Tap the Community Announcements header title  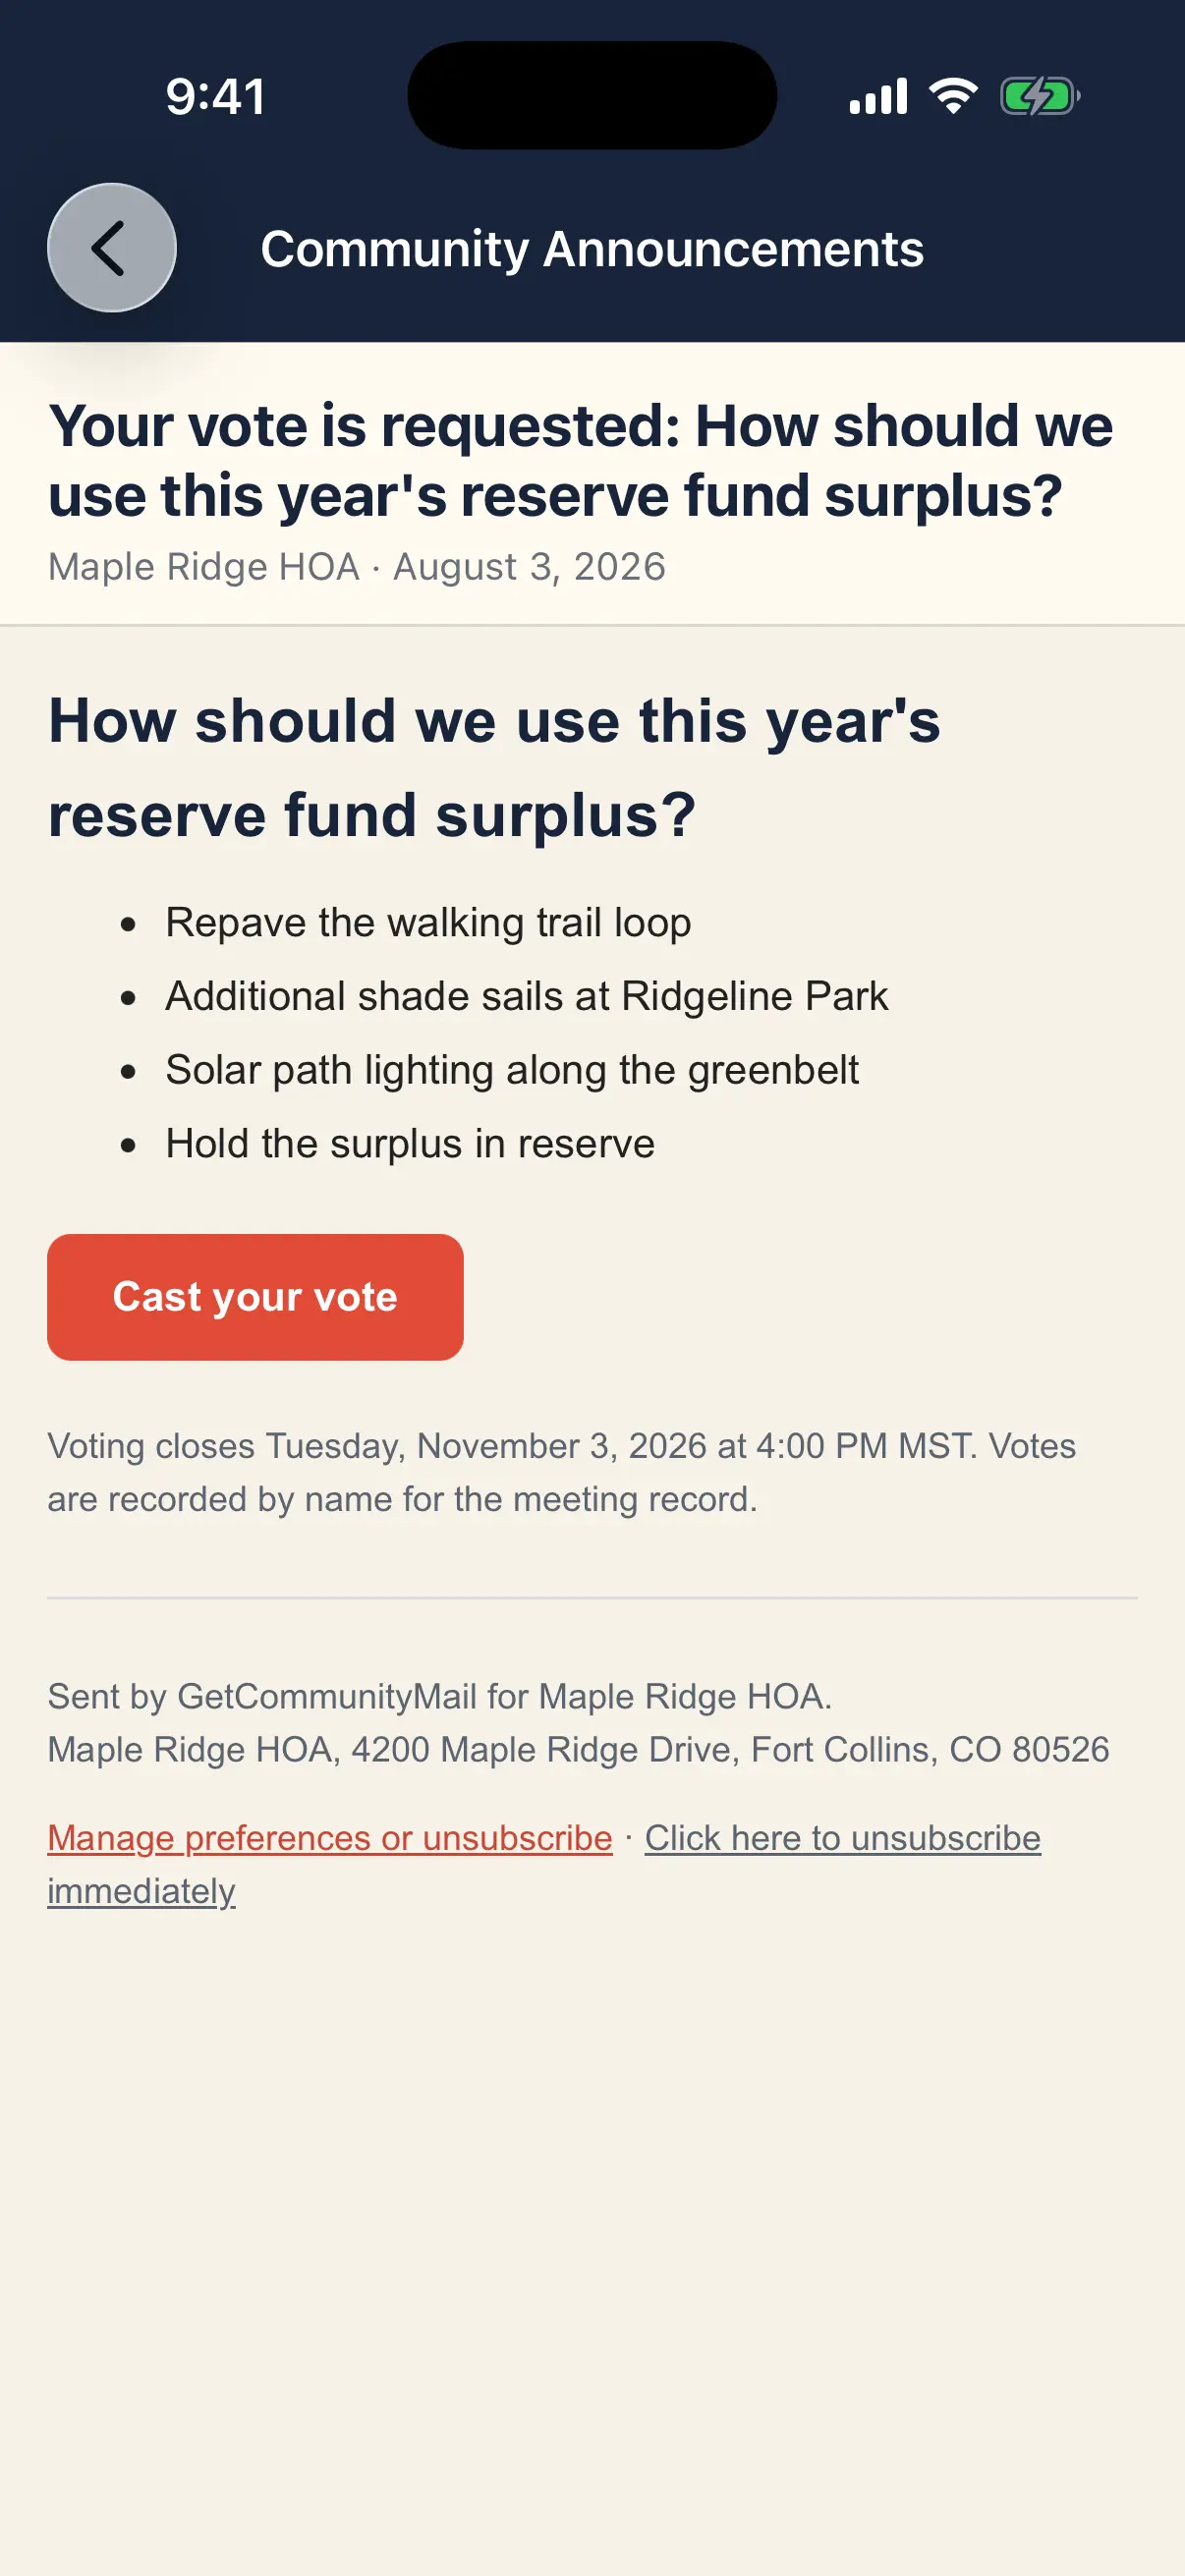(x=592, y=248)
